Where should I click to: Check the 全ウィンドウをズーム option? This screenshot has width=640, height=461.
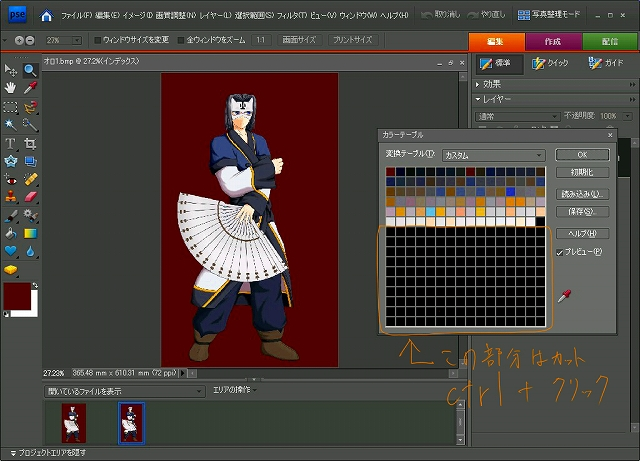[x=180, y=40]
